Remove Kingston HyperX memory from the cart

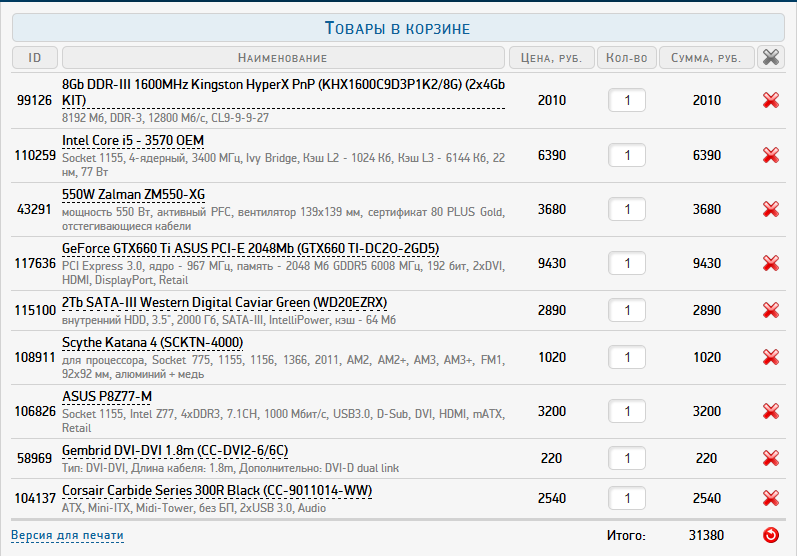[770, 100]
